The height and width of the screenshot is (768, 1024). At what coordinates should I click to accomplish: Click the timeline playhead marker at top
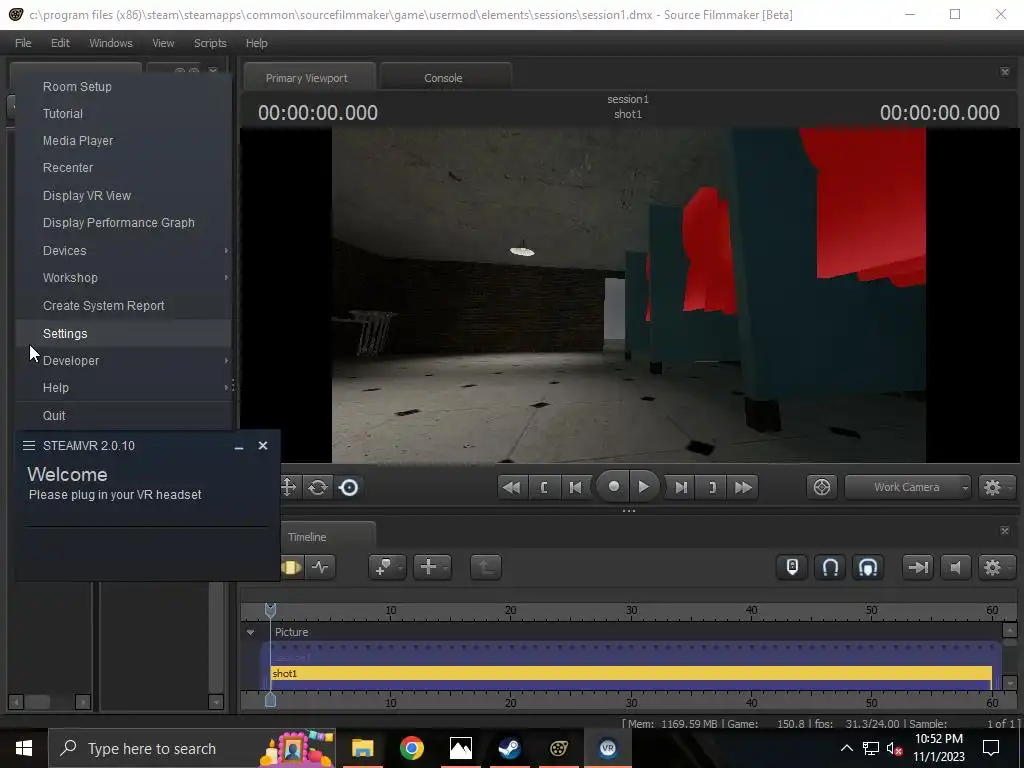tap(270, 611)
